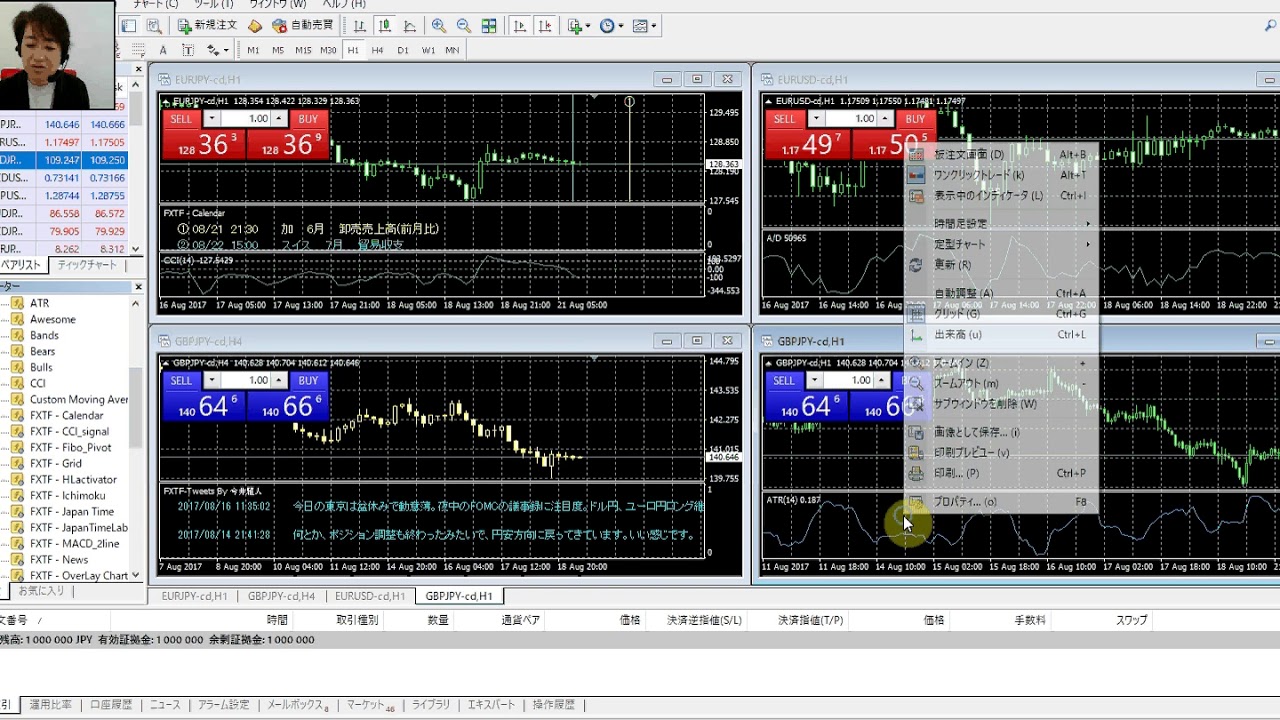Screen dimensions: 1280x720
Task: Expand 定型チャート submenu
Action: [1000, 244]
